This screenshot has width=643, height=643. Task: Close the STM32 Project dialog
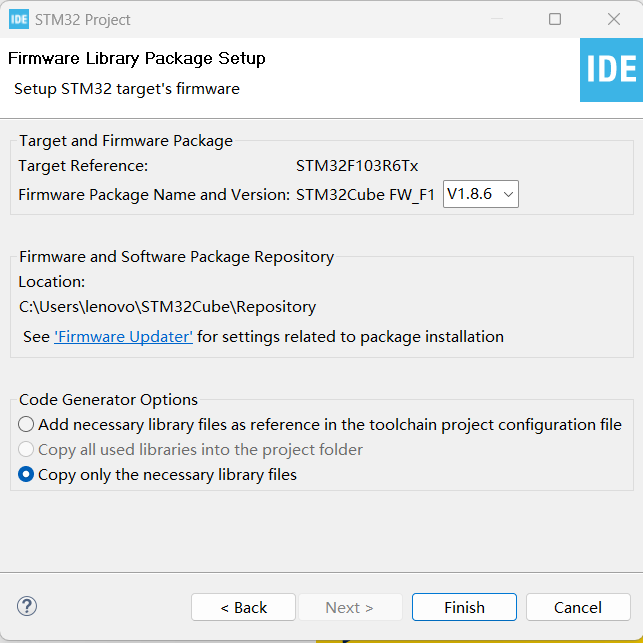614,19
